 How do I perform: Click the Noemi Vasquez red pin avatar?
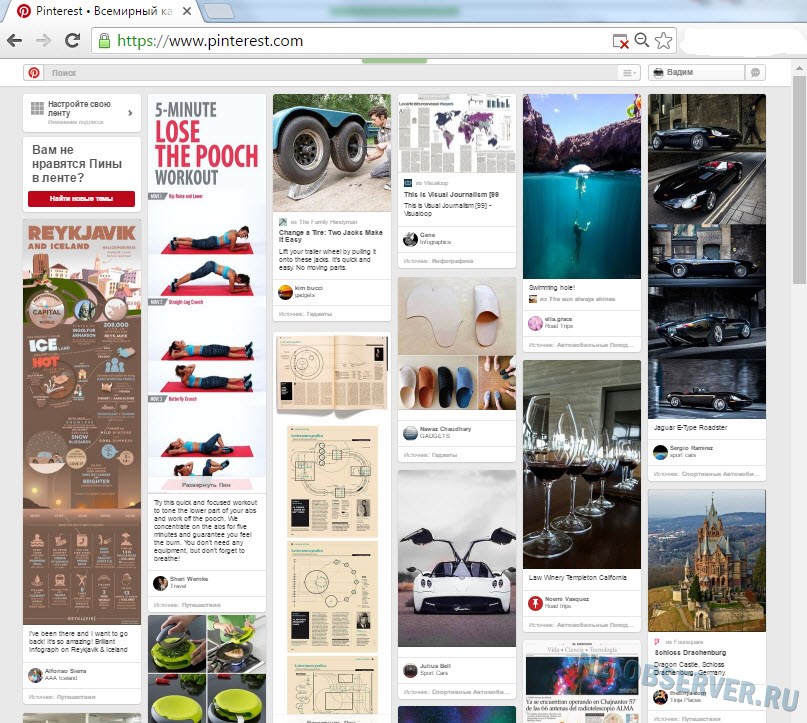coord(535,603)
